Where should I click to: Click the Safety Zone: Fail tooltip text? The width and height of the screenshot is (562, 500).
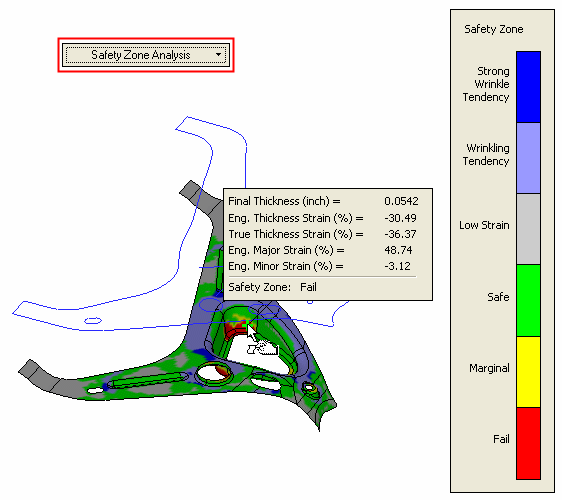coord(272,287)
